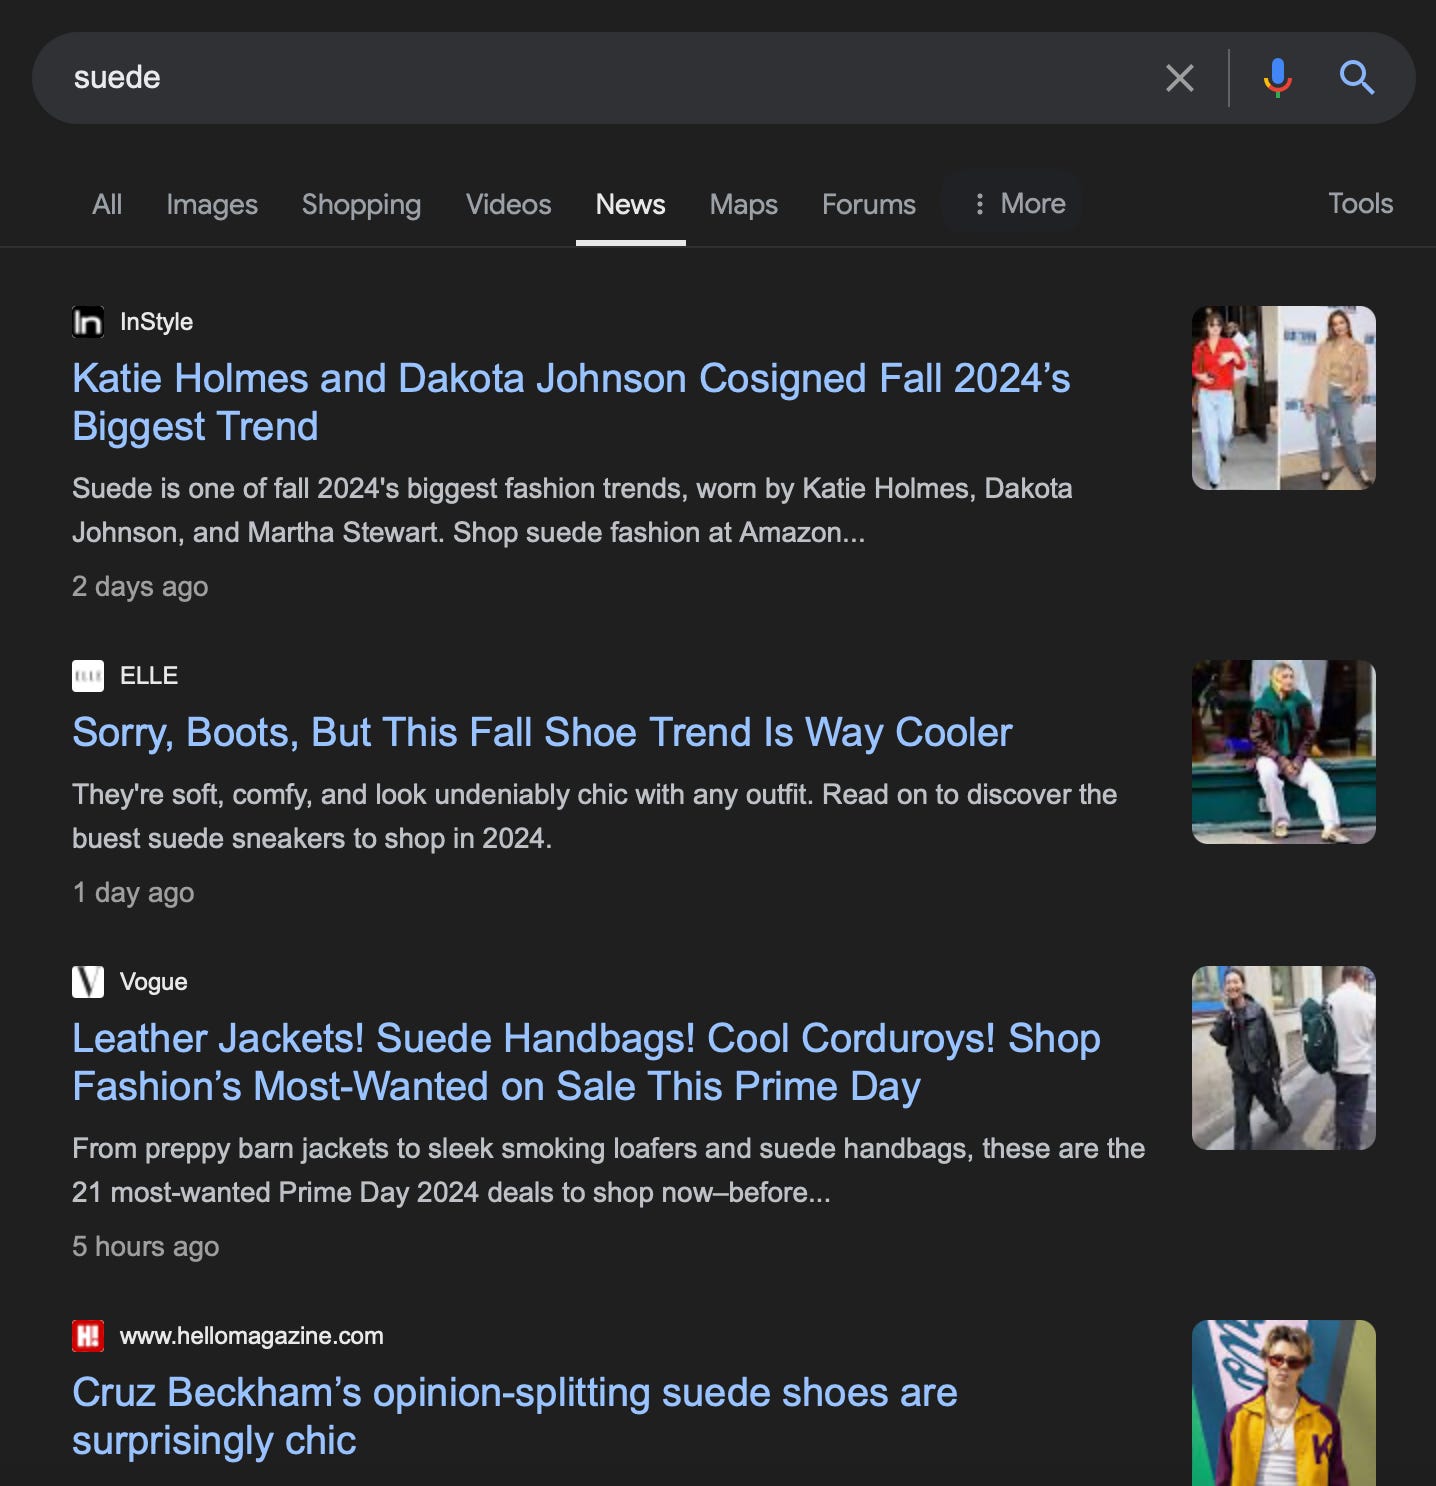Open the Vogue article thumbnail image
The image size is (1436, 1486).
point(1284,1058)
